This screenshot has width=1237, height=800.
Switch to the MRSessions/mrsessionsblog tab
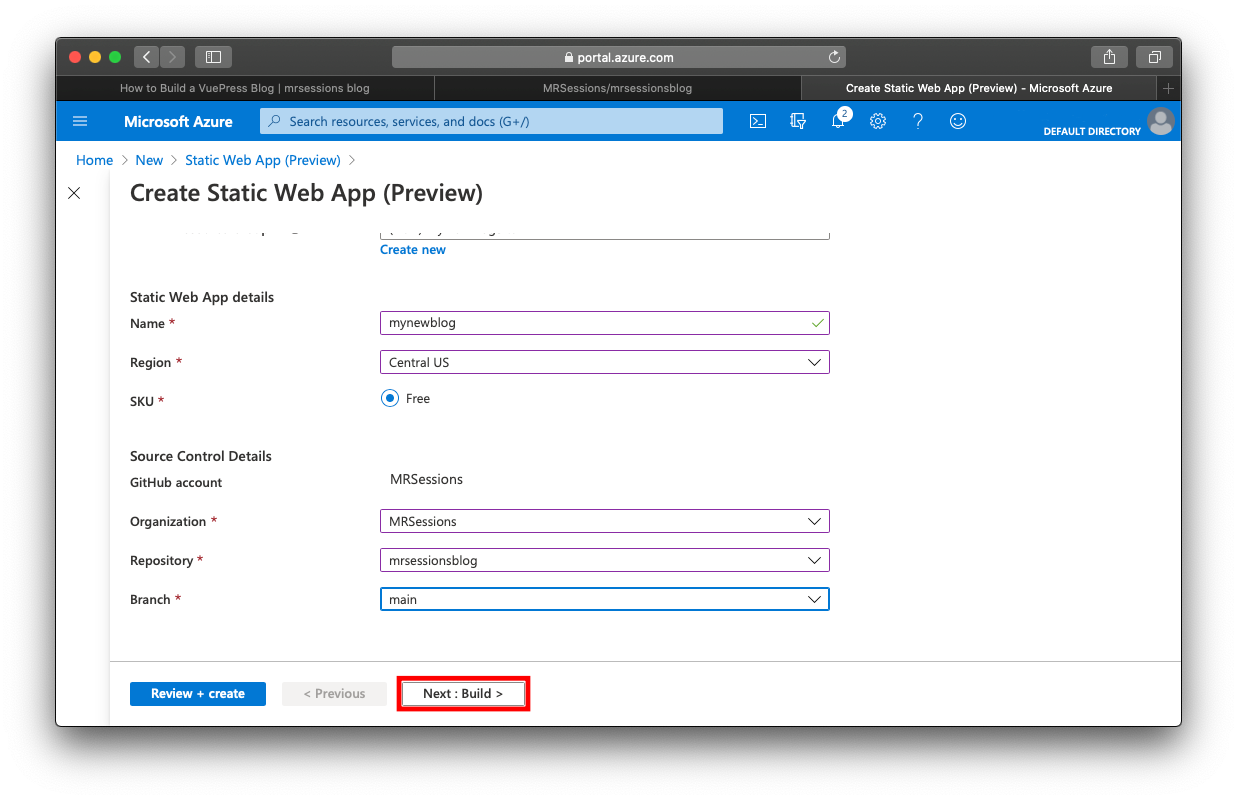coord(617,88)
